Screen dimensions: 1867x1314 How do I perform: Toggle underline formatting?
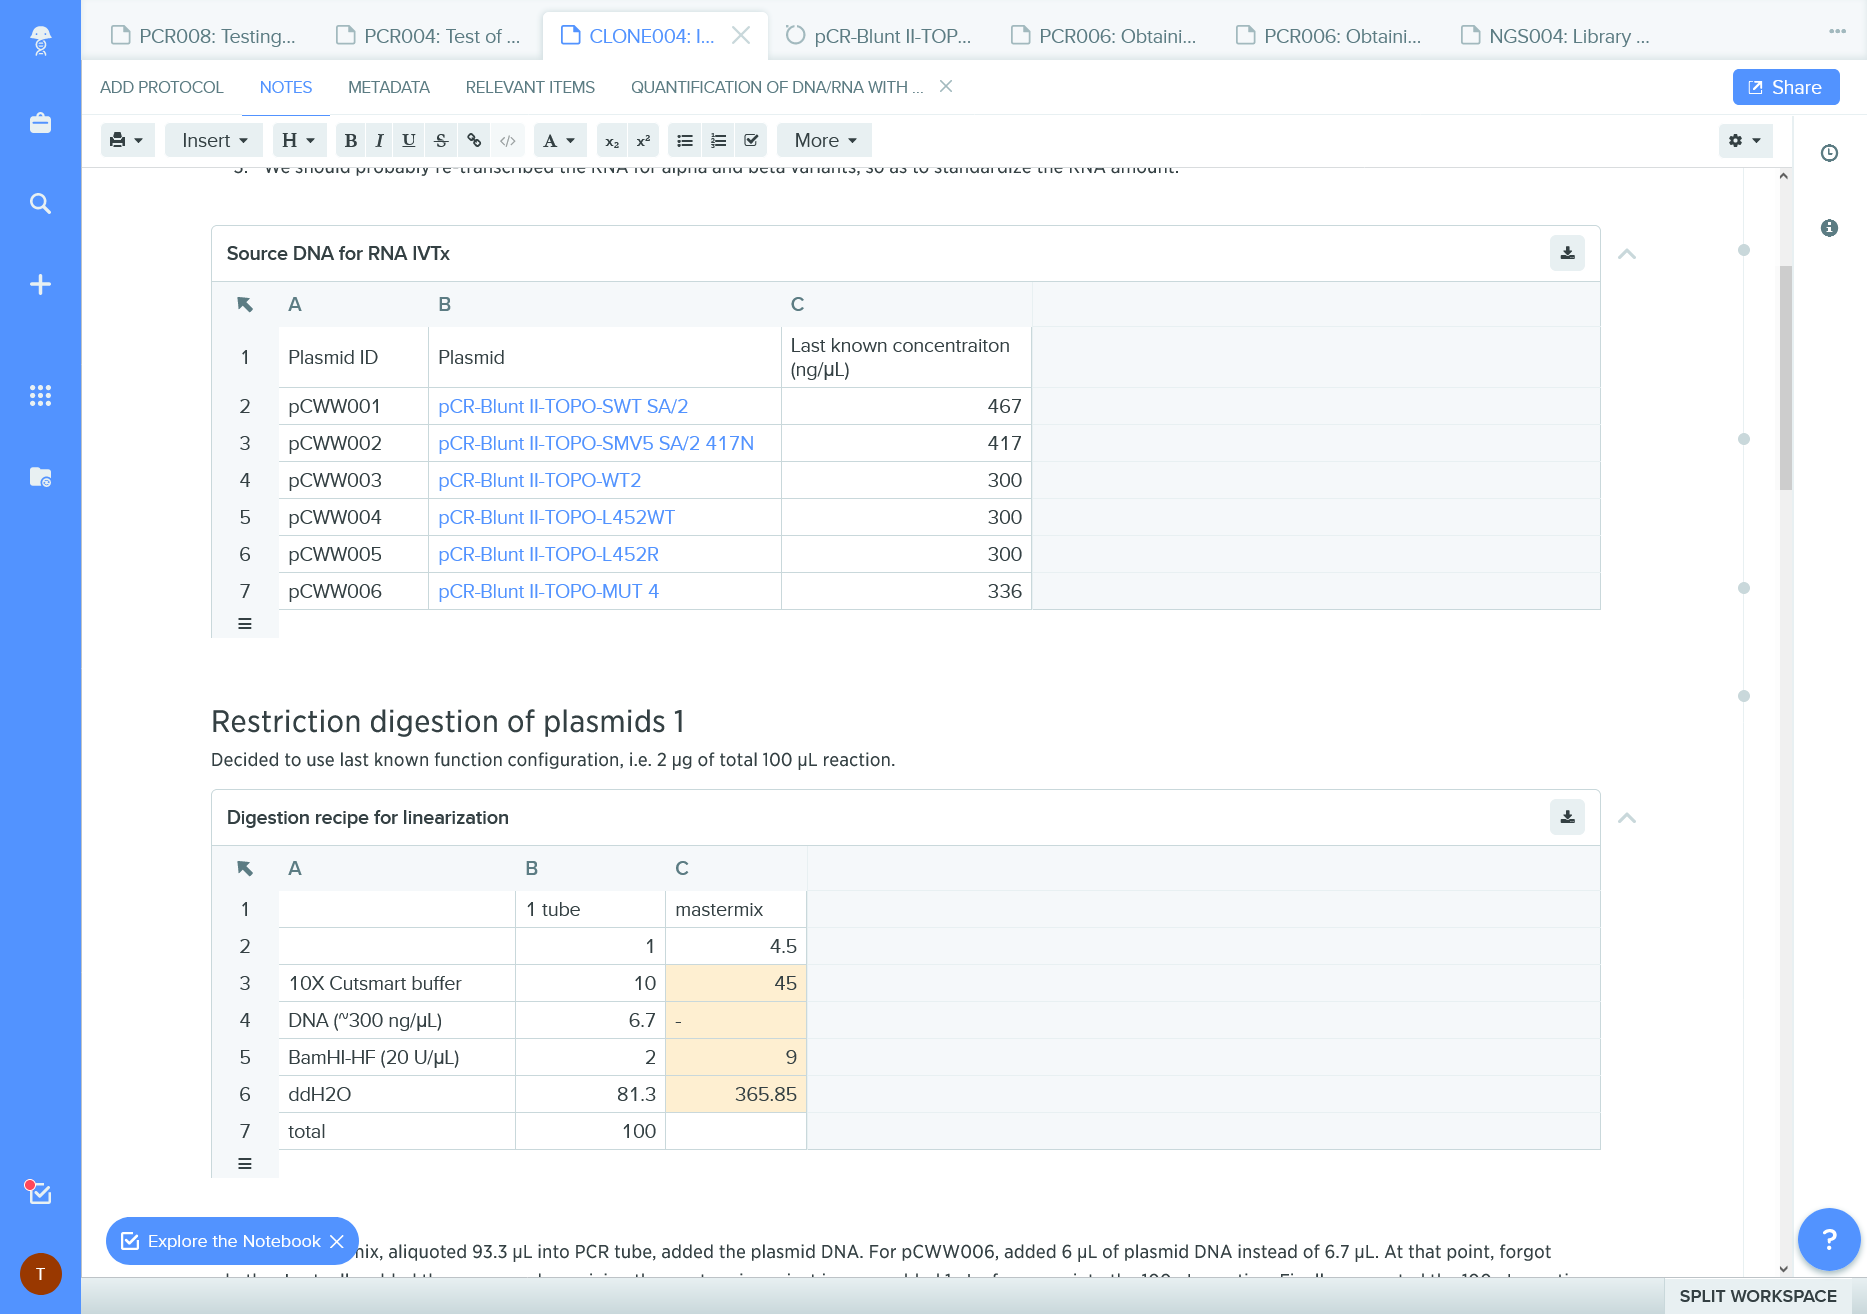(409, 141)
